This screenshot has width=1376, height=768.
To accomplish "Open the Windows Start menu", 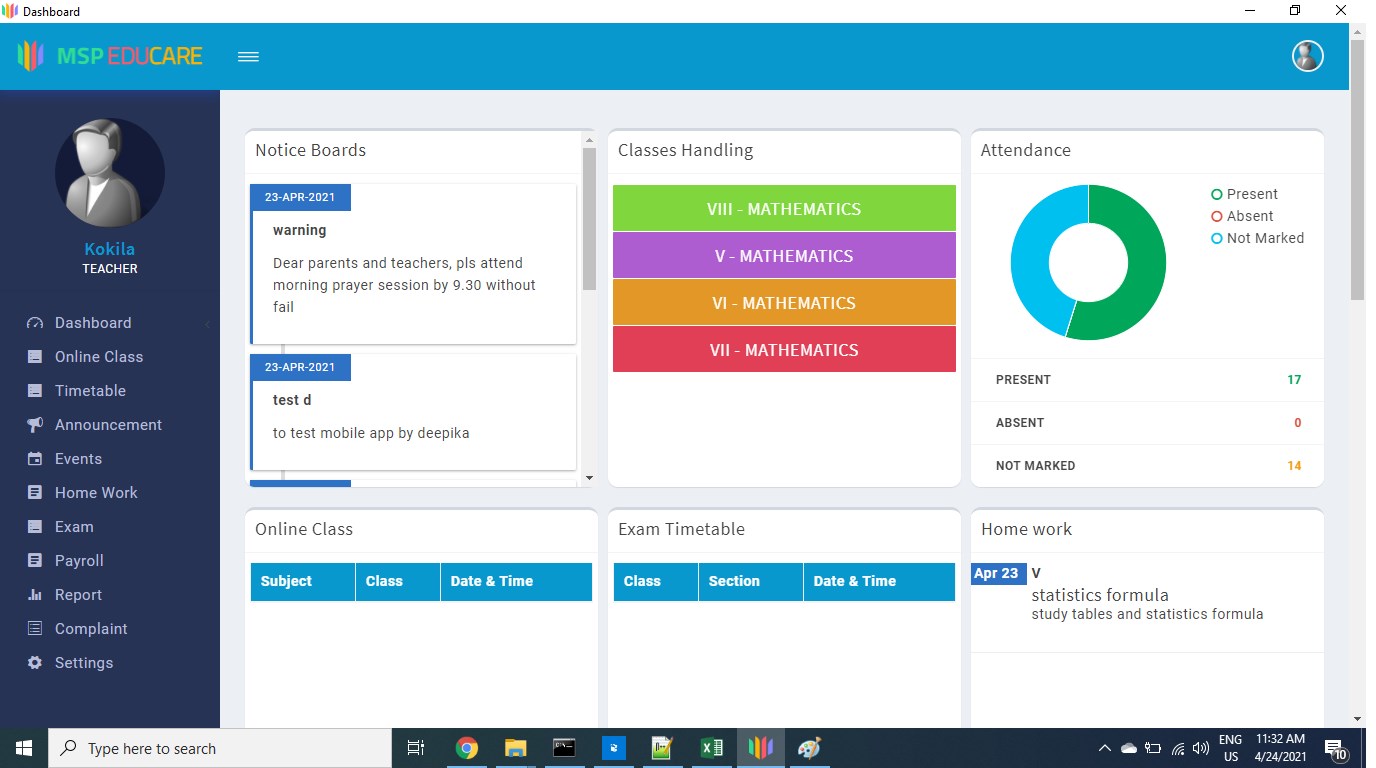I will pyautogui.click(x=24, y=748).
